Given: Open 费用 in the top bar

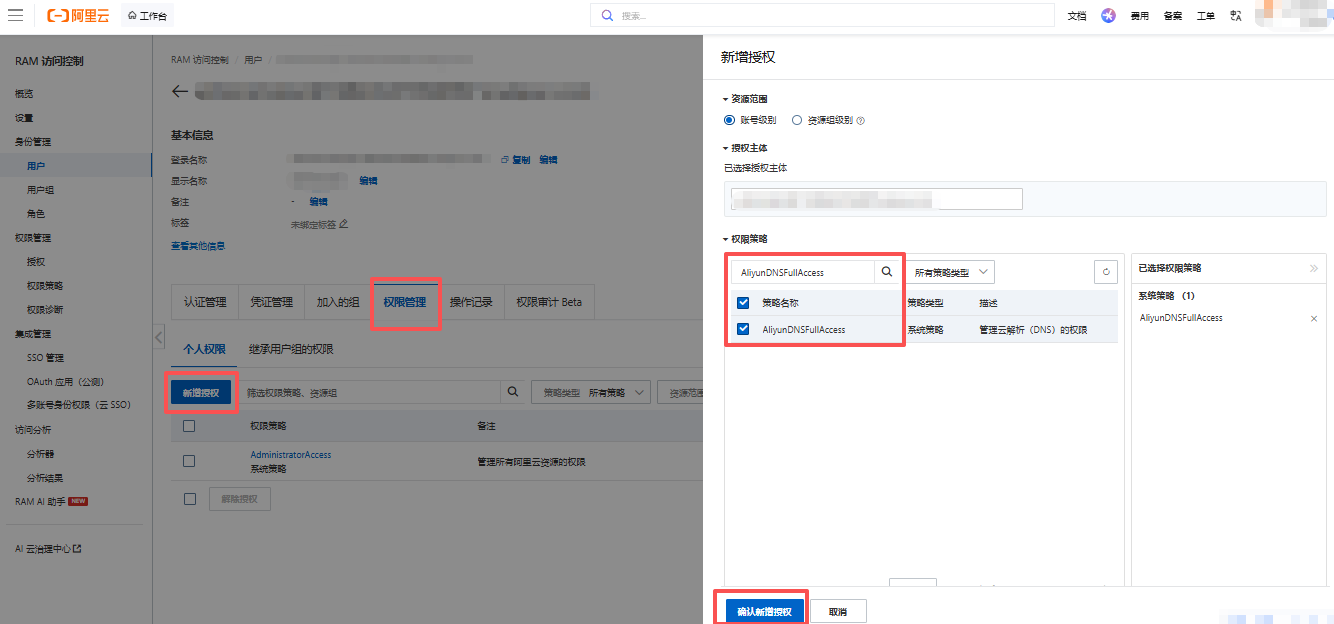Looking at the screenshot, I should point(1140,15).
